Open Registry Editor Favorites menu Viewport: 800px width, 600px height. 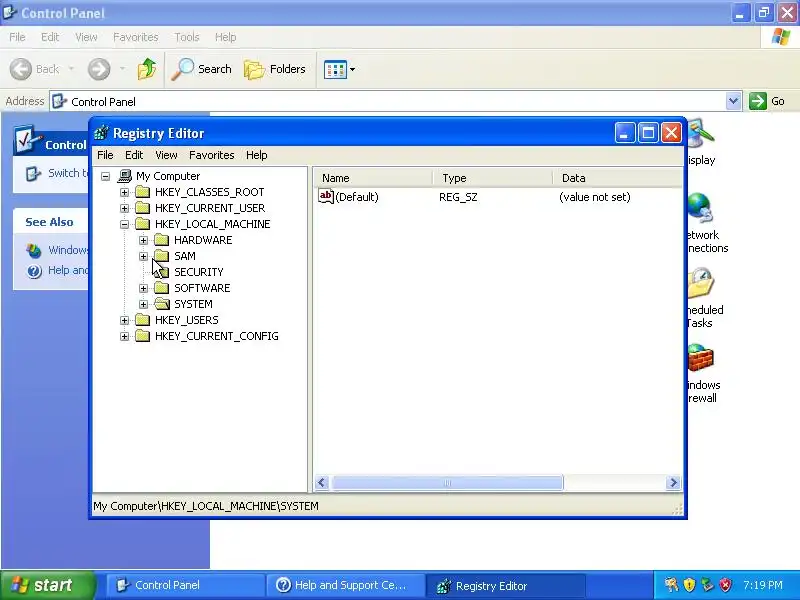pyautogui.click(x=212, y=155)
